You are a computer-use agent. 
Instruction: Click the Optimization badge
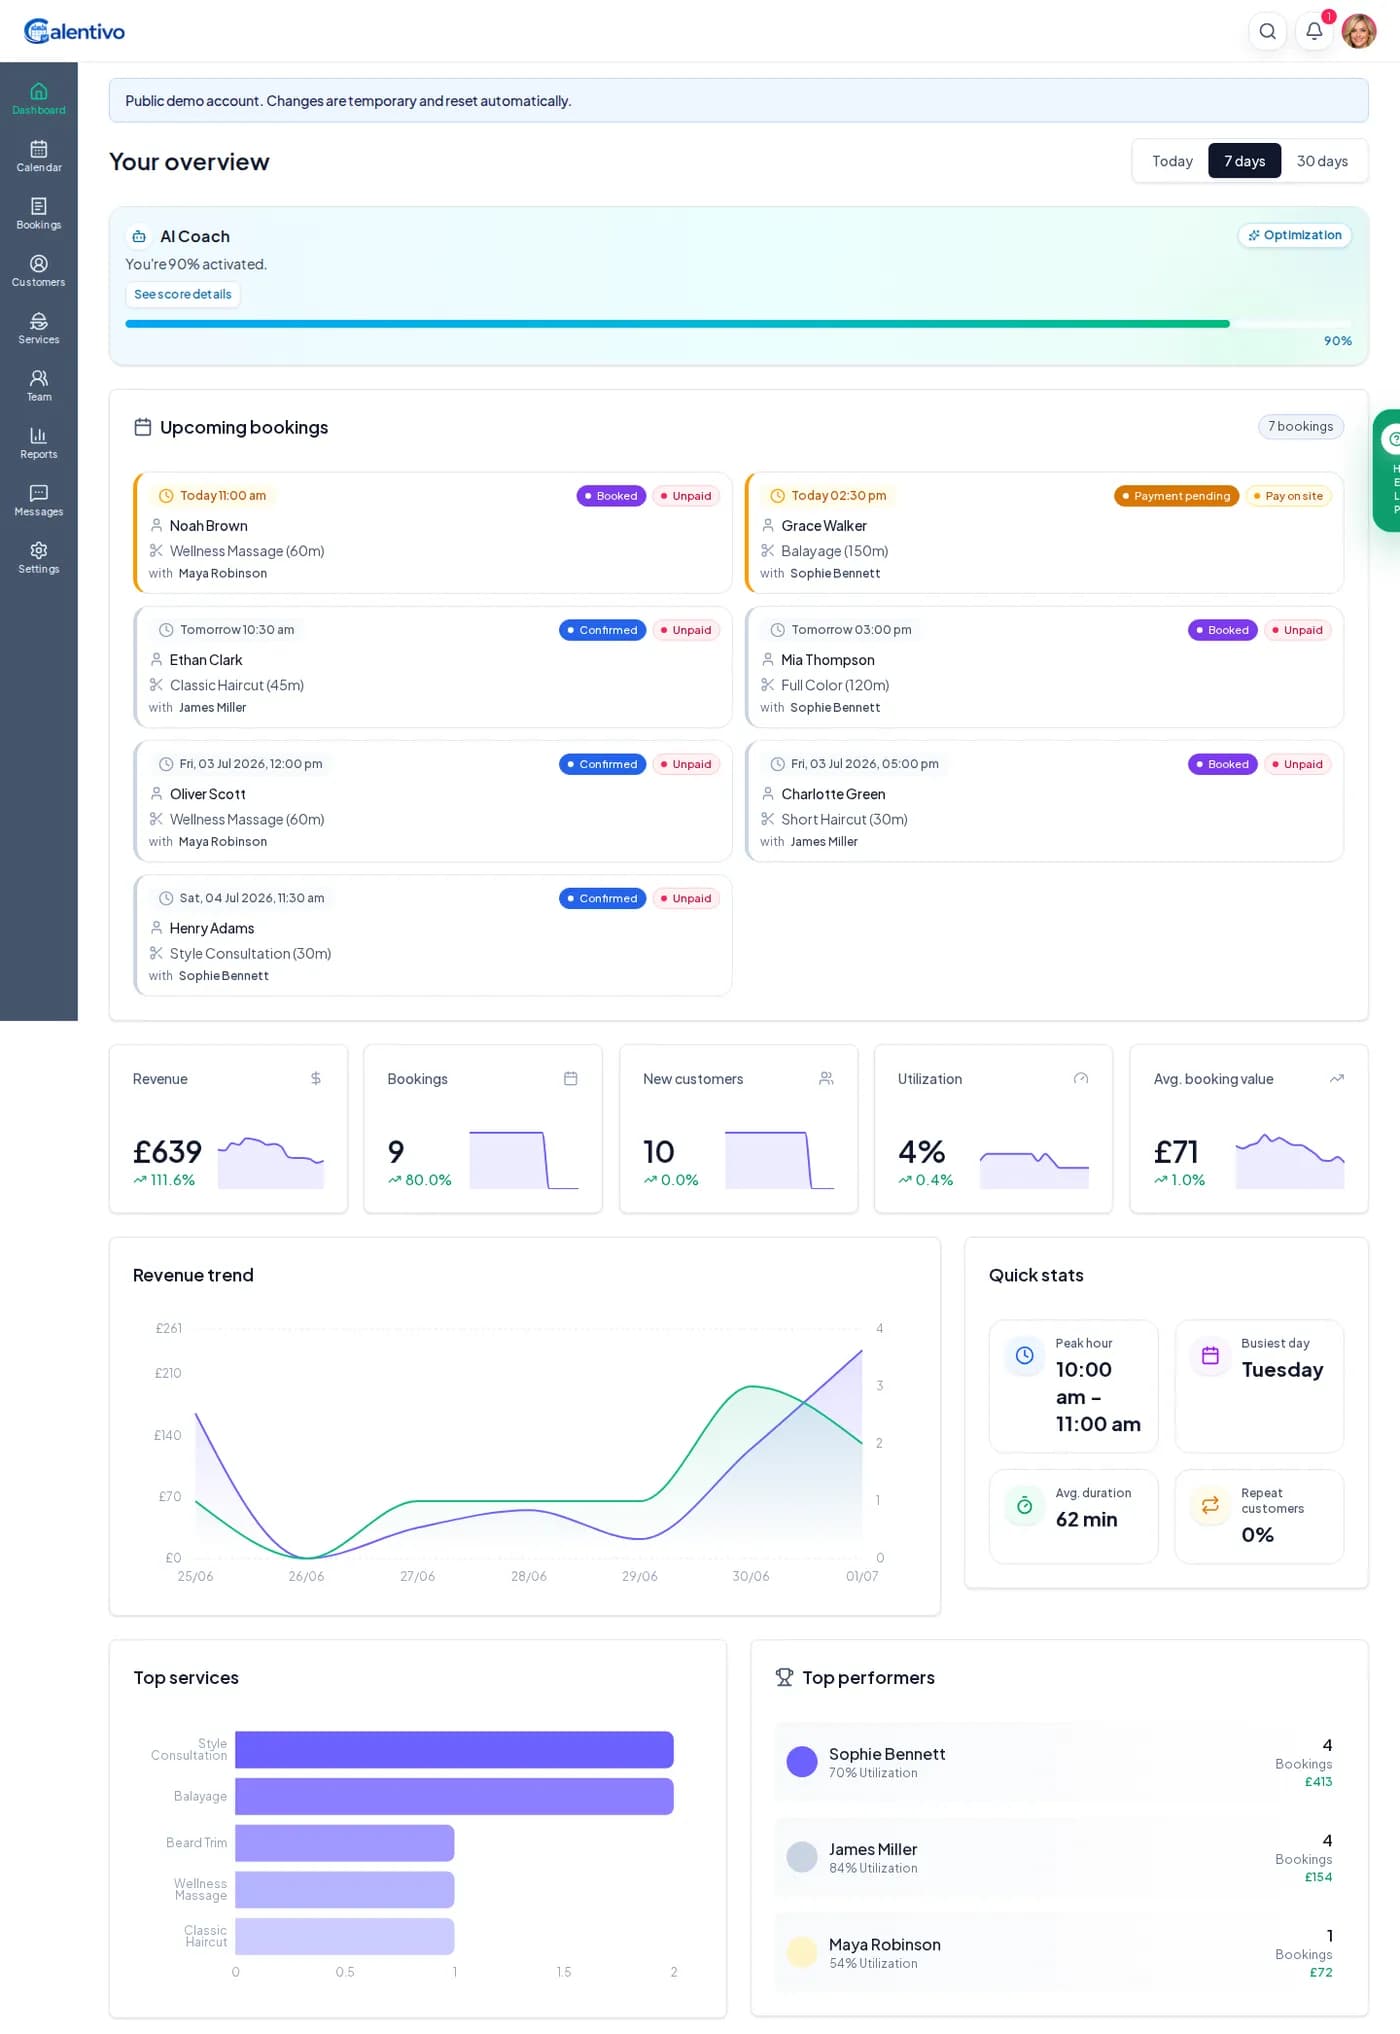pos(1295,235)
